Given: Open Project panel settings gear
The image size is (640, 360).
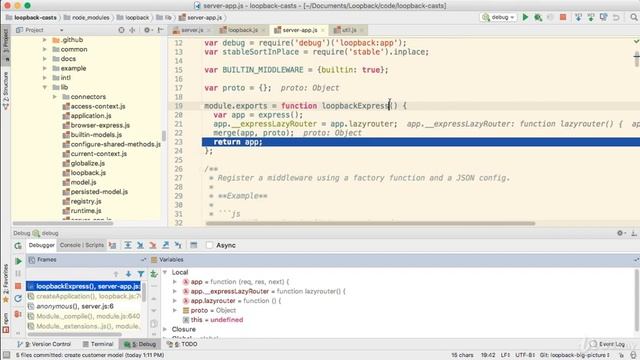Looking at the screenshot, I should click(x=147, y=30).
